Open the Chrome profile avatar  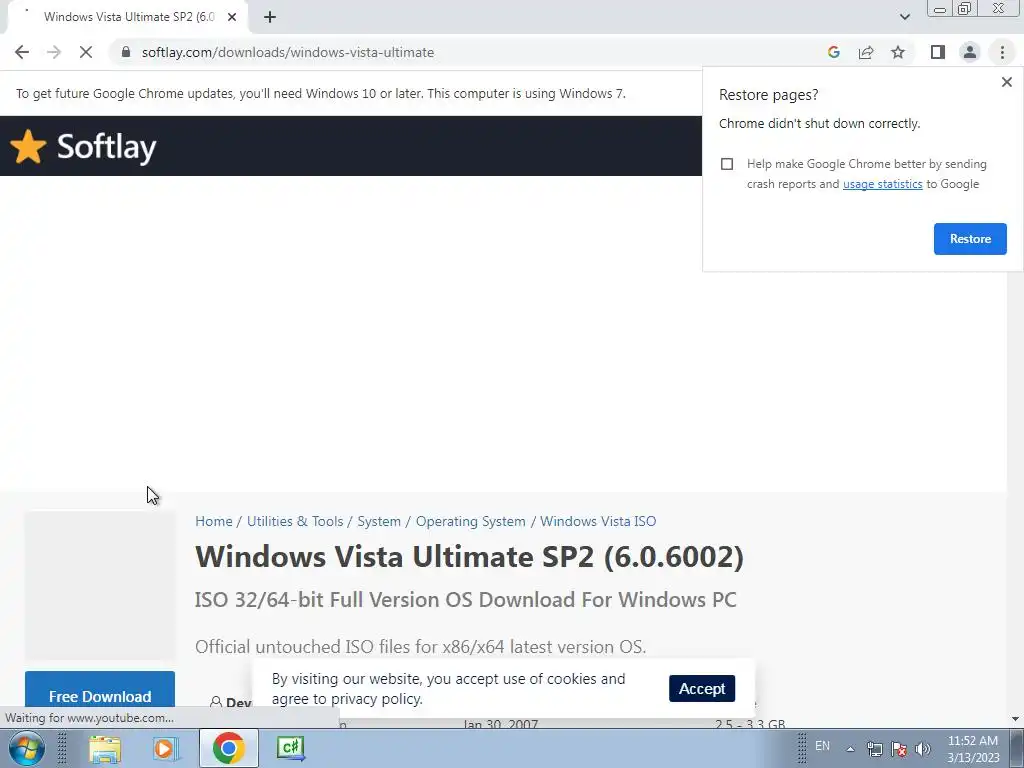[x=970, y=52]
